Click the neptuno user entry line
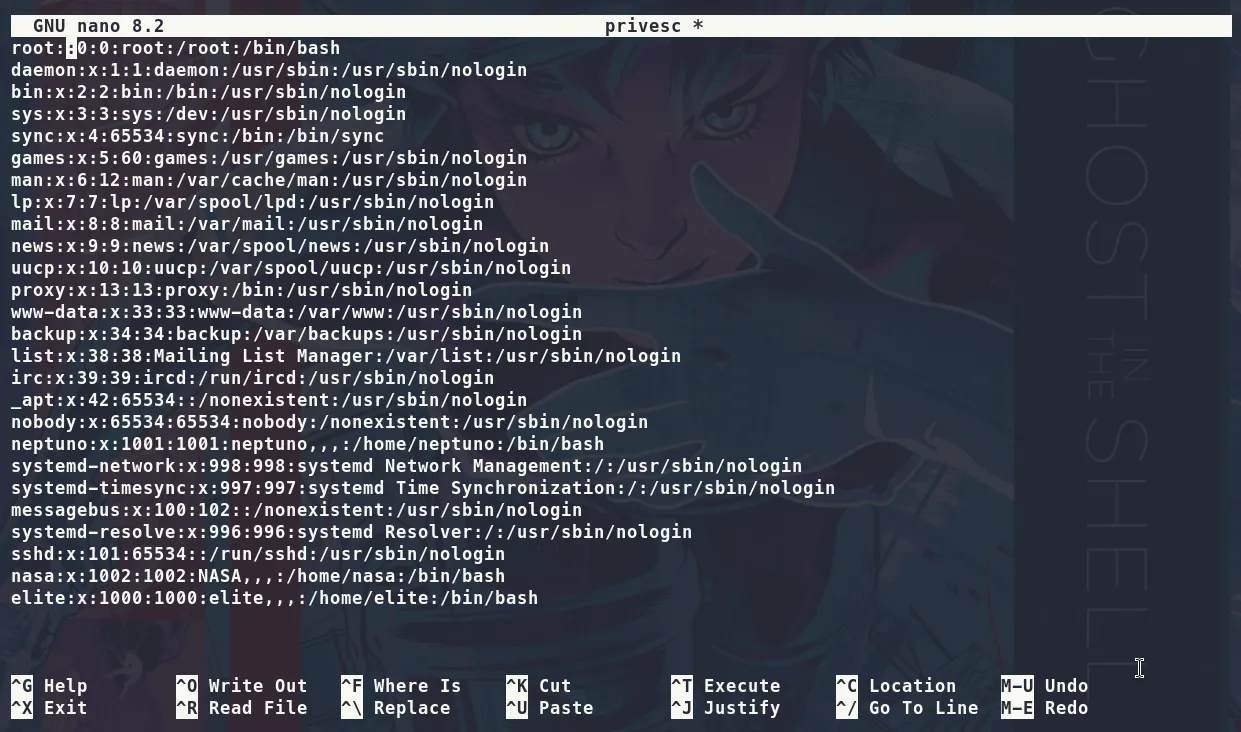 click(x=307, y=444)
